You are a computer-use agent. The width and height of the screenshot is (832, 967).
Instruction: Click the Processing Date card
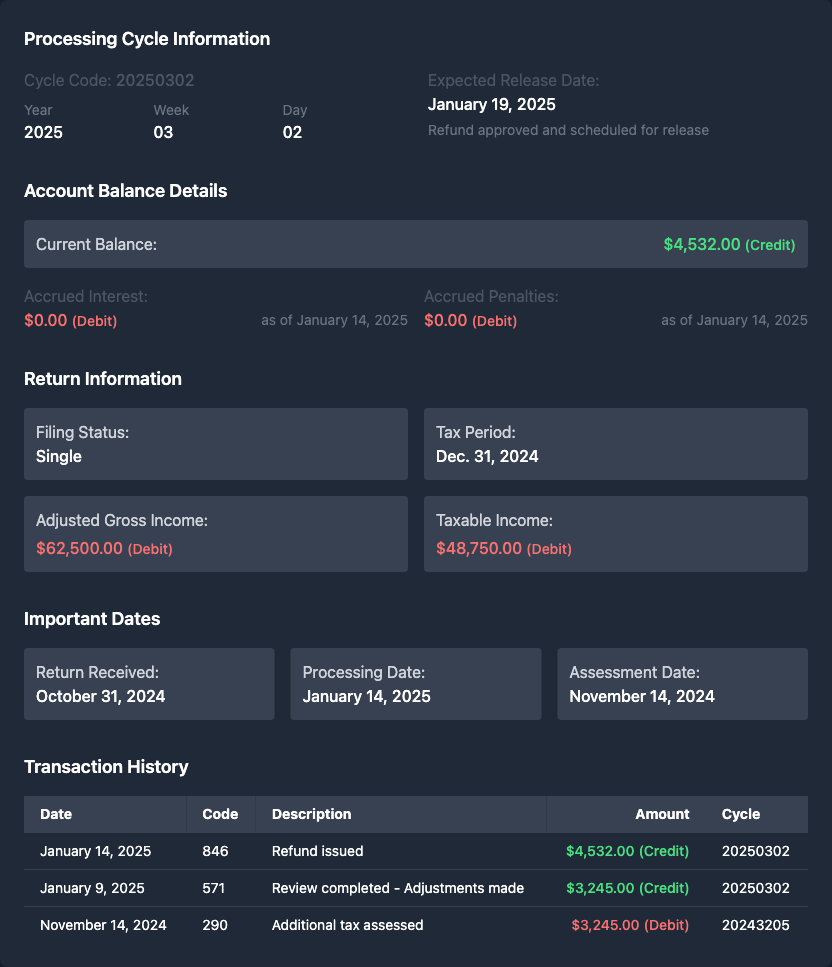click(415, 684)
